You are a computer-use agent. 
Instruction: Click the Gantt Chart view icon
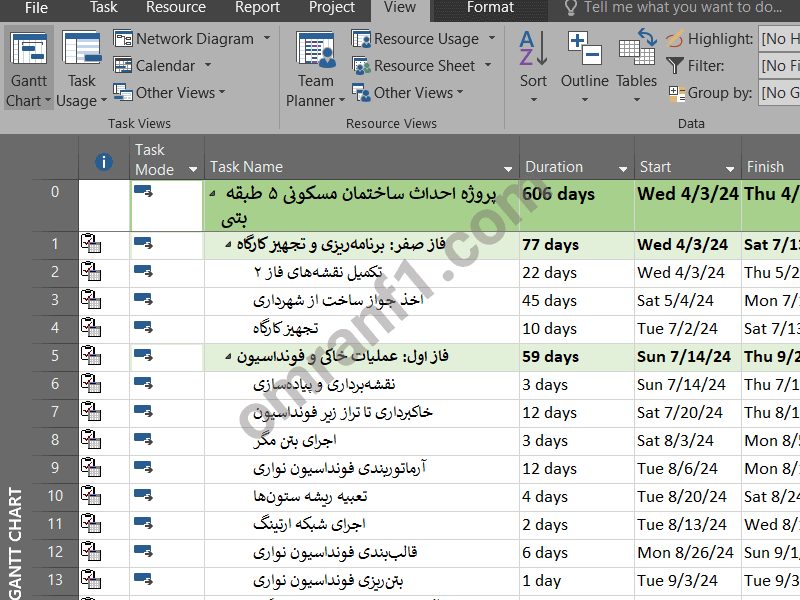[27, 48]
